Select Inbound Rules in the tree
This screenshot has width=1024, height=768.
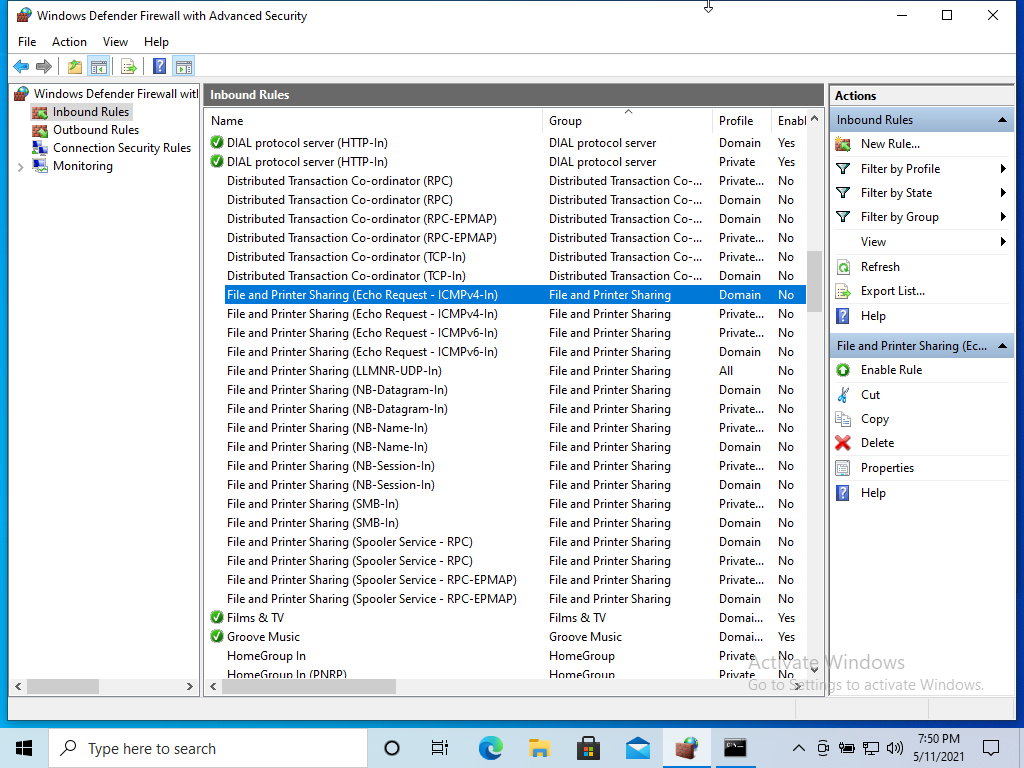point(91,112)
